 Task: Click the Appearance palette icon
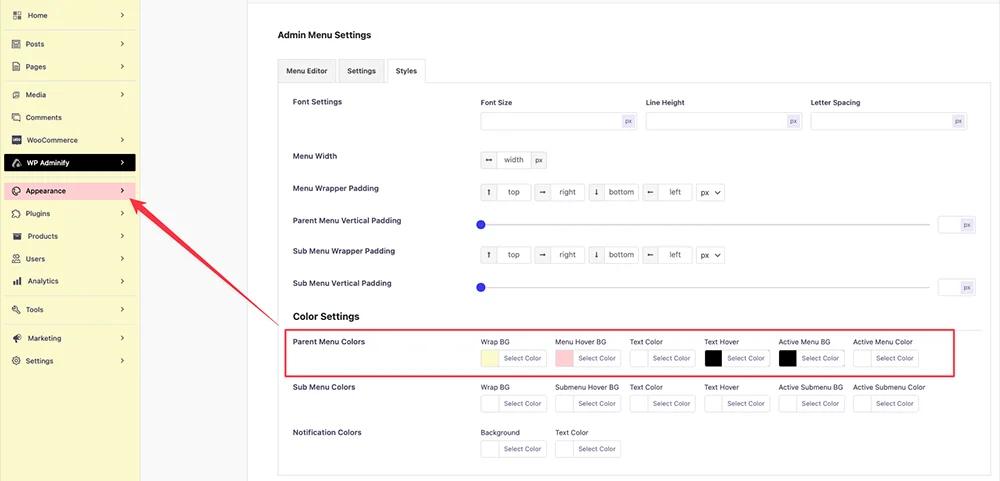(x=17, y=191)
